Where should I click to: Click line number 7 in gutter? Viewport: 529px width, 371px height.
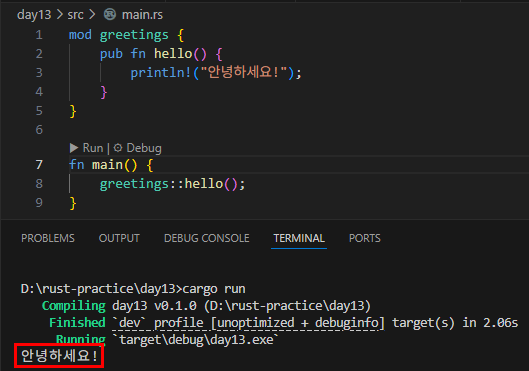tap(39, 165)
